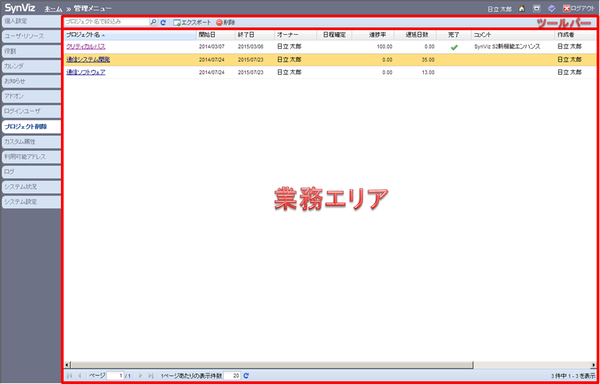Open システム設定 in sidebar
Viewport: 600px width, 384px height.
[x=31, y=202]
